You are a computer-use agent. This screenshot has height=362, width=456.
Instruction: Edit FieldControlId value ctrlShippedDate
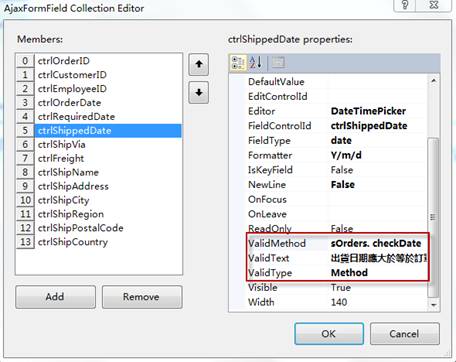[x=369, y=126]
